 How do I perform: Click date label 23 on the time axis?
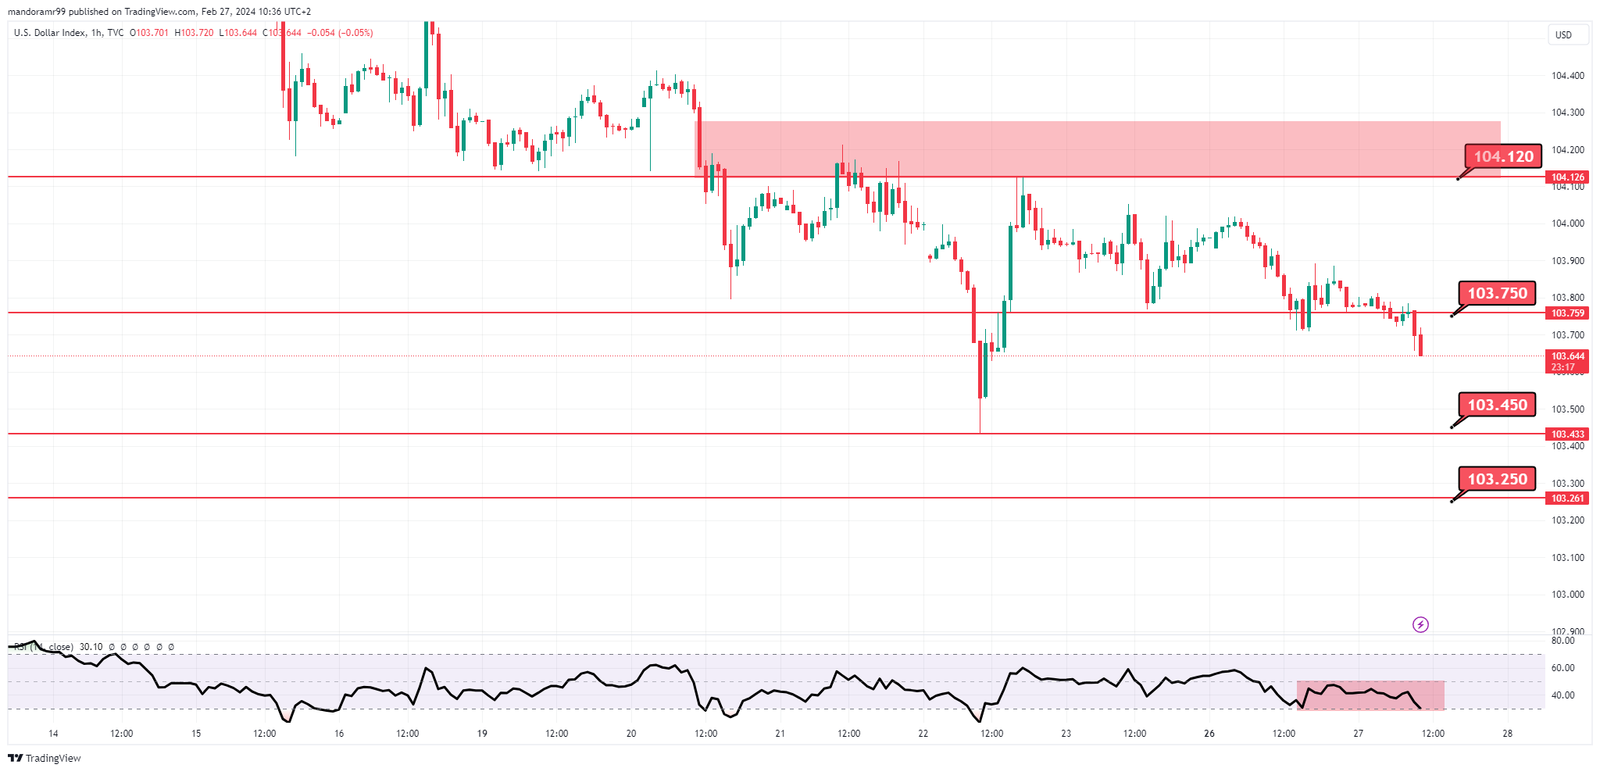(1066, 734)
